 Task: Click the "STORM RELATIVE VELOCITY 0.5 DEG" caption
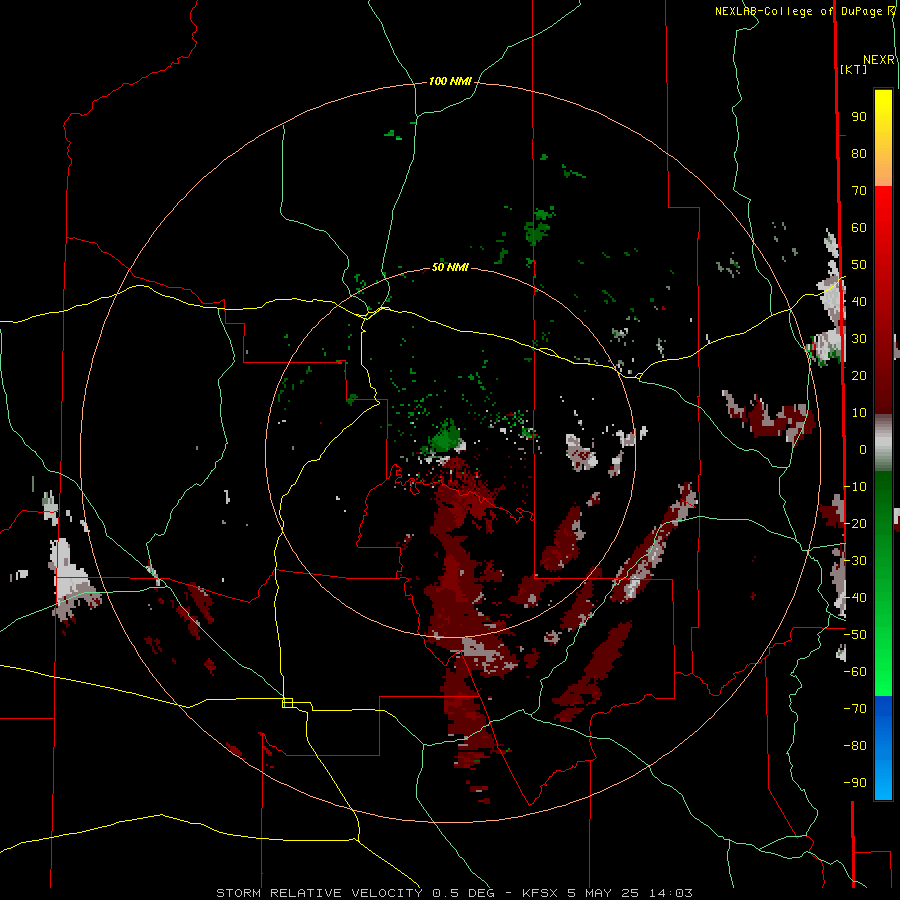click(355, 893)
